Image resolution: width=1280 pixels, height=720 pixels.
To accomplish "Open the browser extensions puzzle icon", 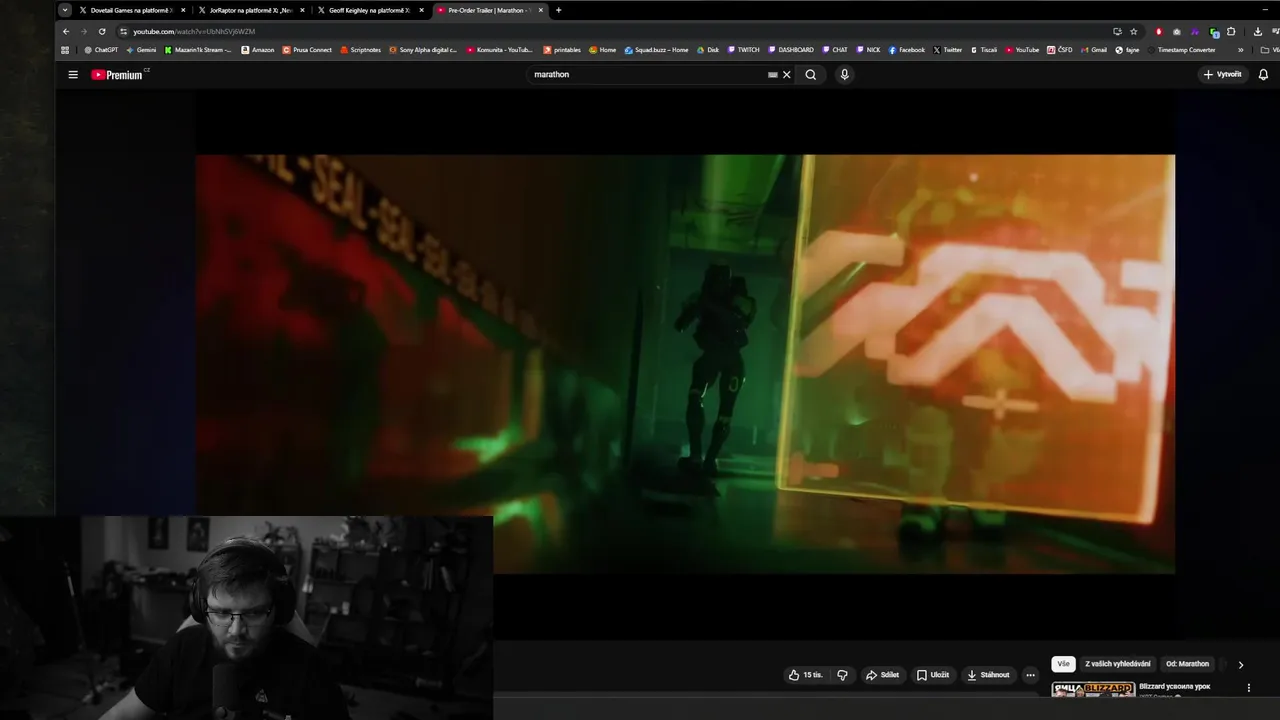I will click(x=1232, y=31).
